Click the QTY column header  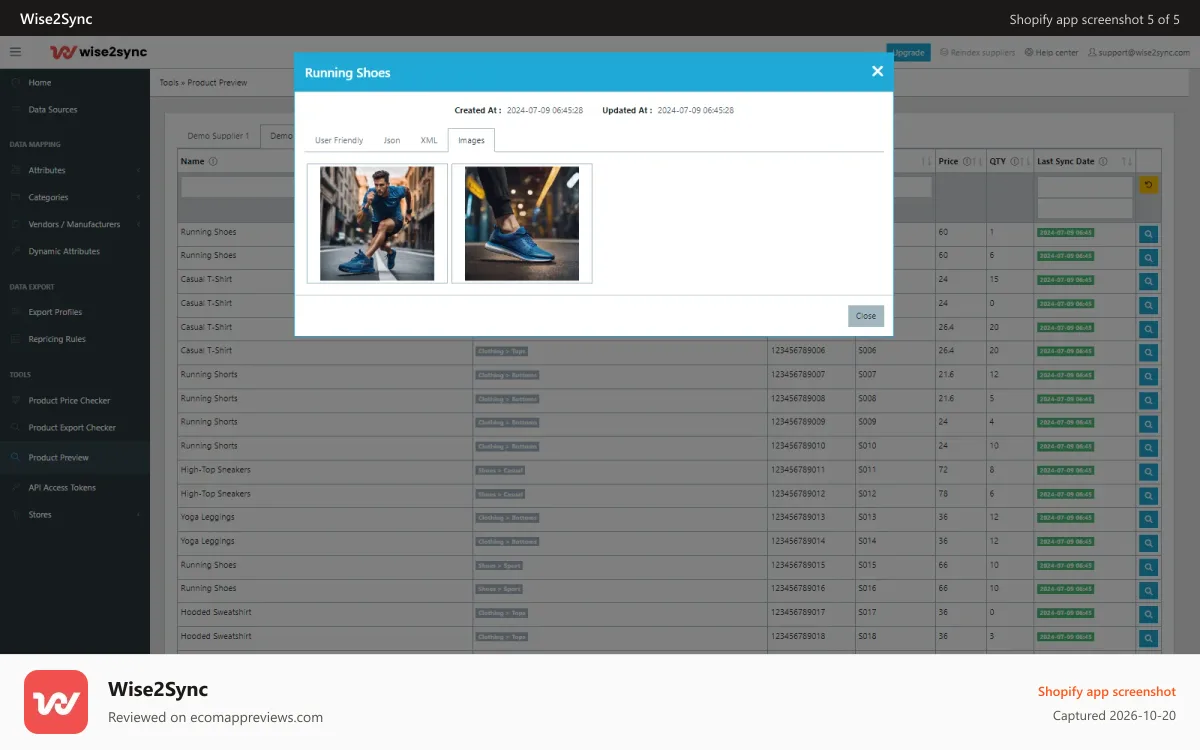pyautogui.click(x=997, y=161)
